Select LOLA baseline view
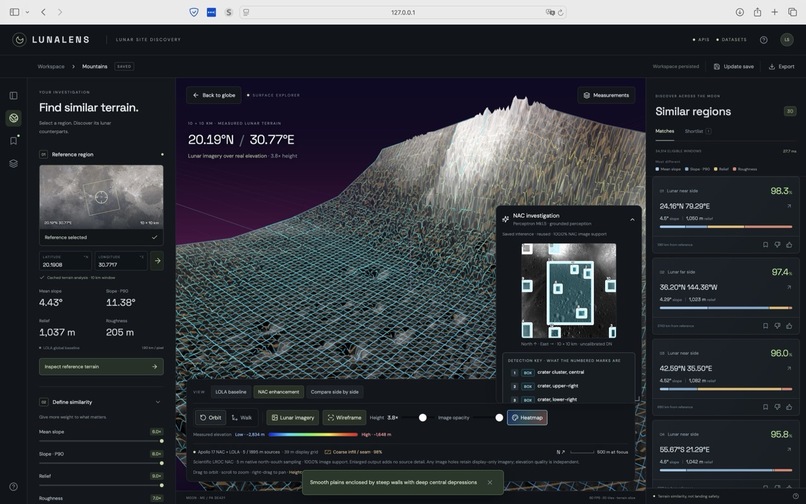This screenshot has width=806, height=504. point(231,392)
